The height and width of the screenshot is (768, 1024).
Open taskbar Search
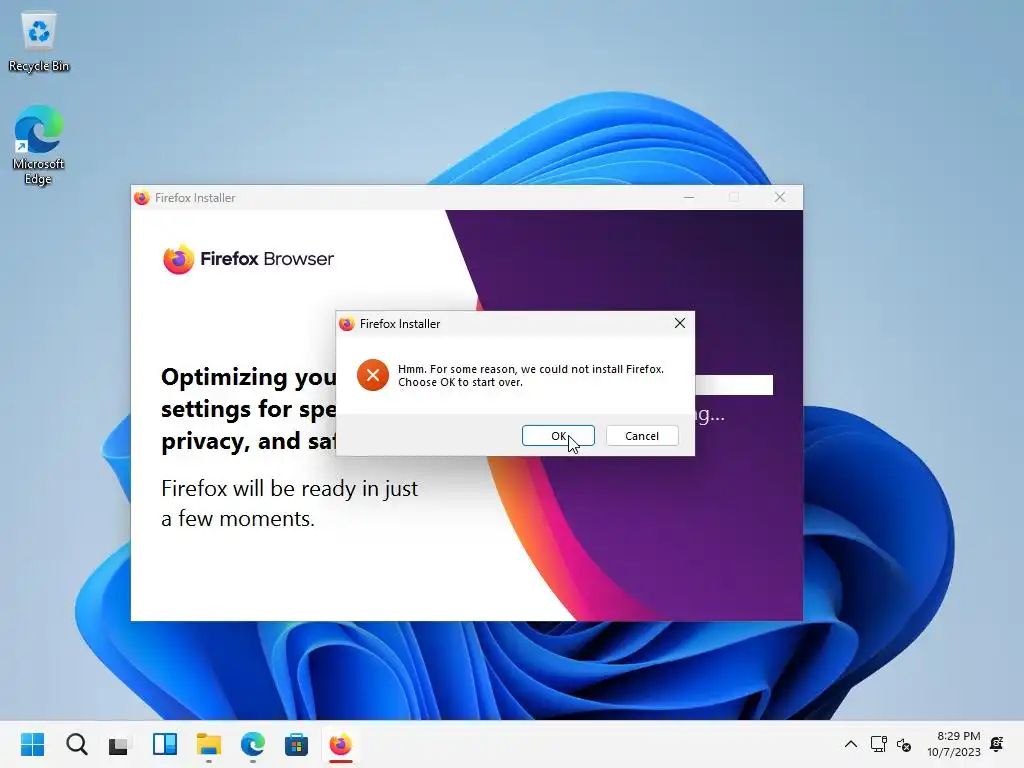(76, 744)
